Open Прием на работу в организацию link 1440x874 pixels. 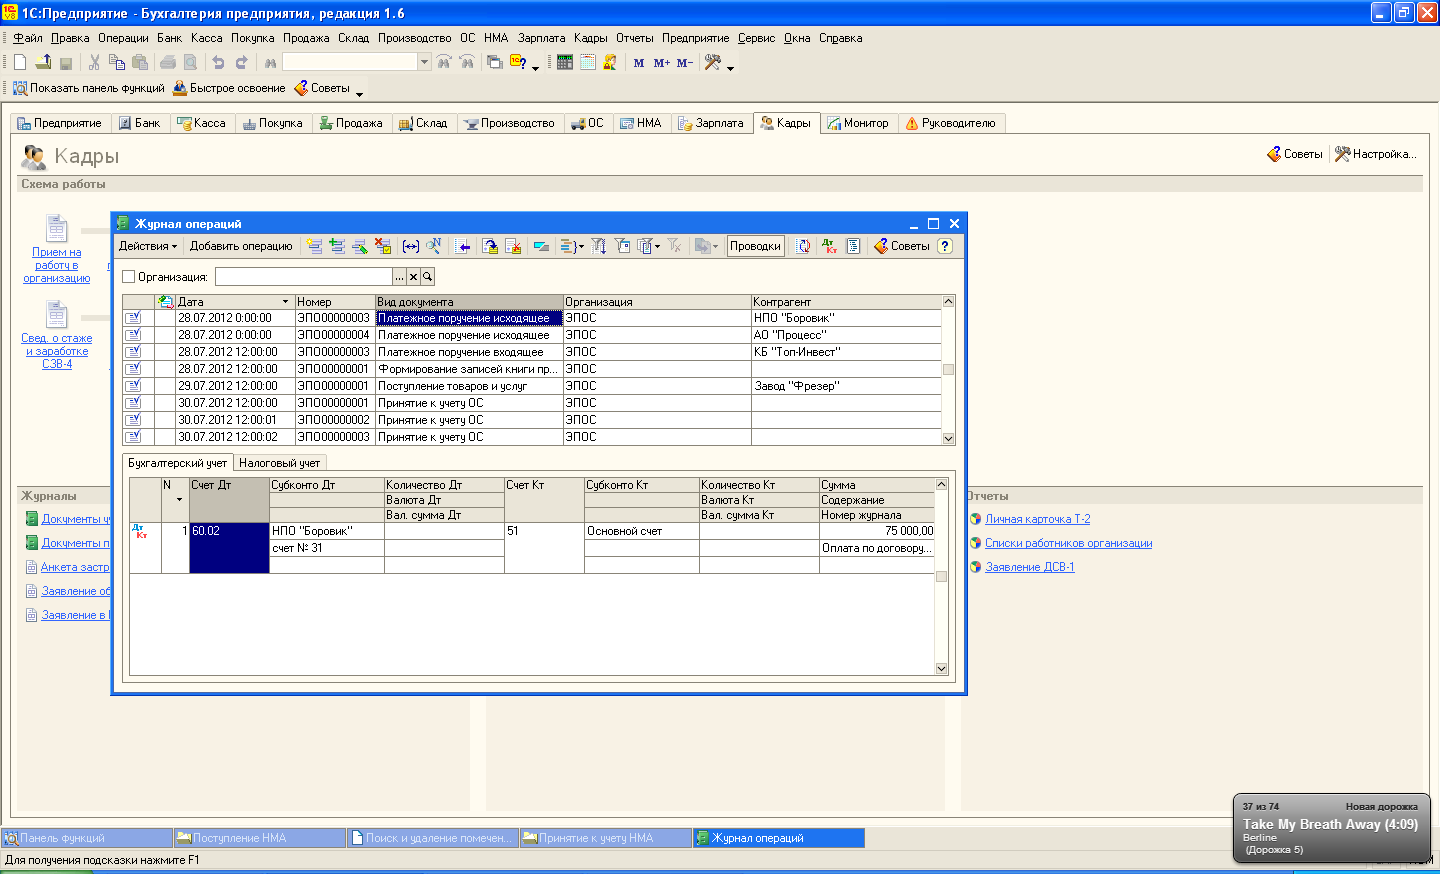click(57, 265)
